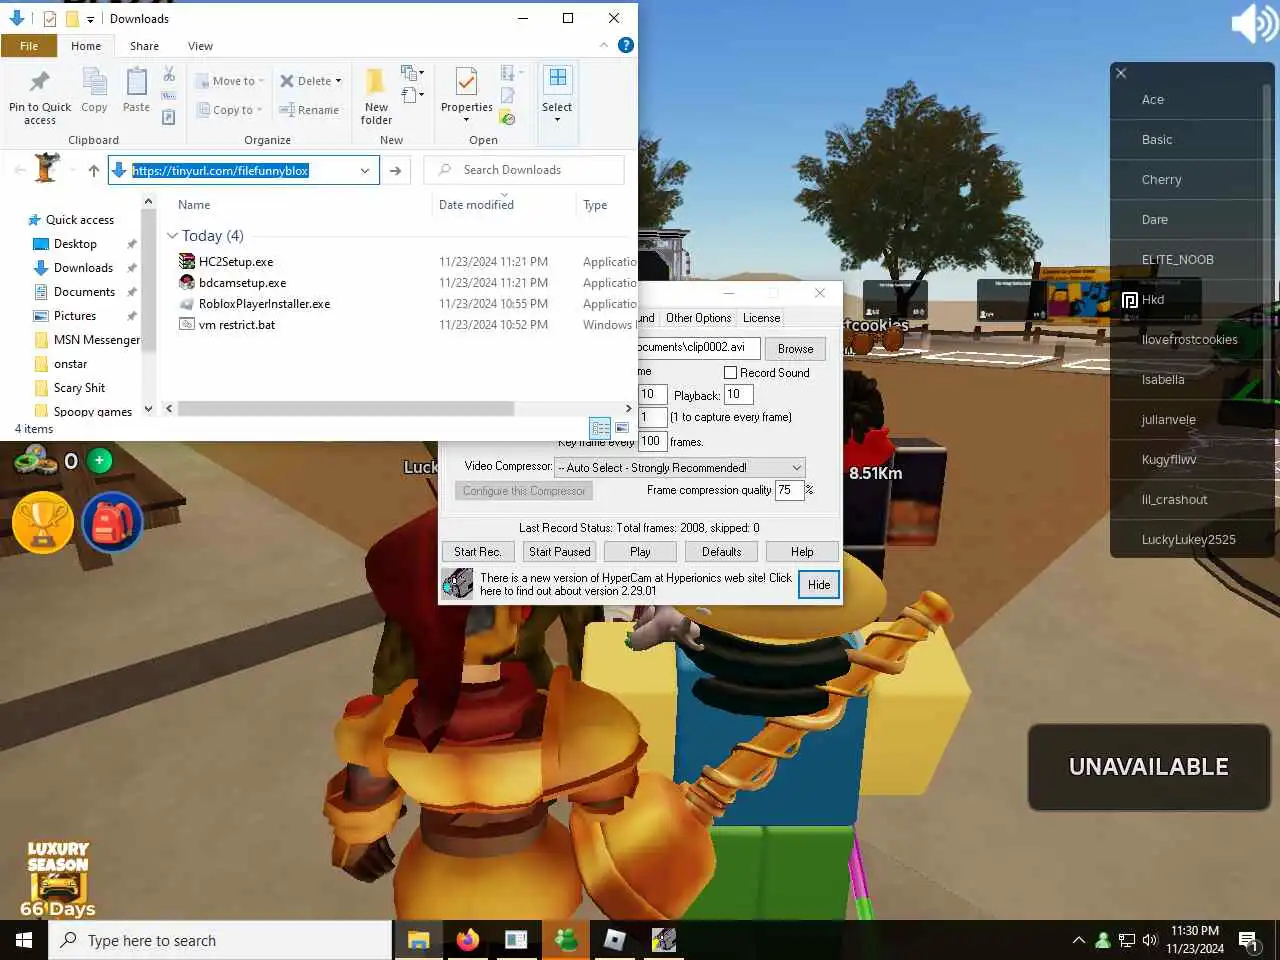1280x960 pixels.
Task: Open Documents in Quick access
Action: (x=84, y=292)
